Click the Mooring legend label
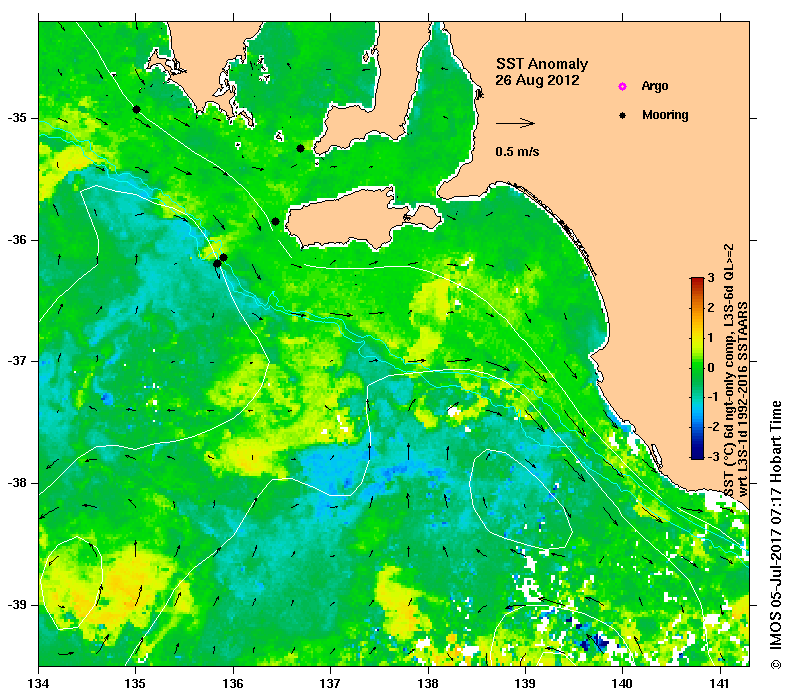Image resolution: width=791 pixels, height=700 pixels. [x=665, y=115]
